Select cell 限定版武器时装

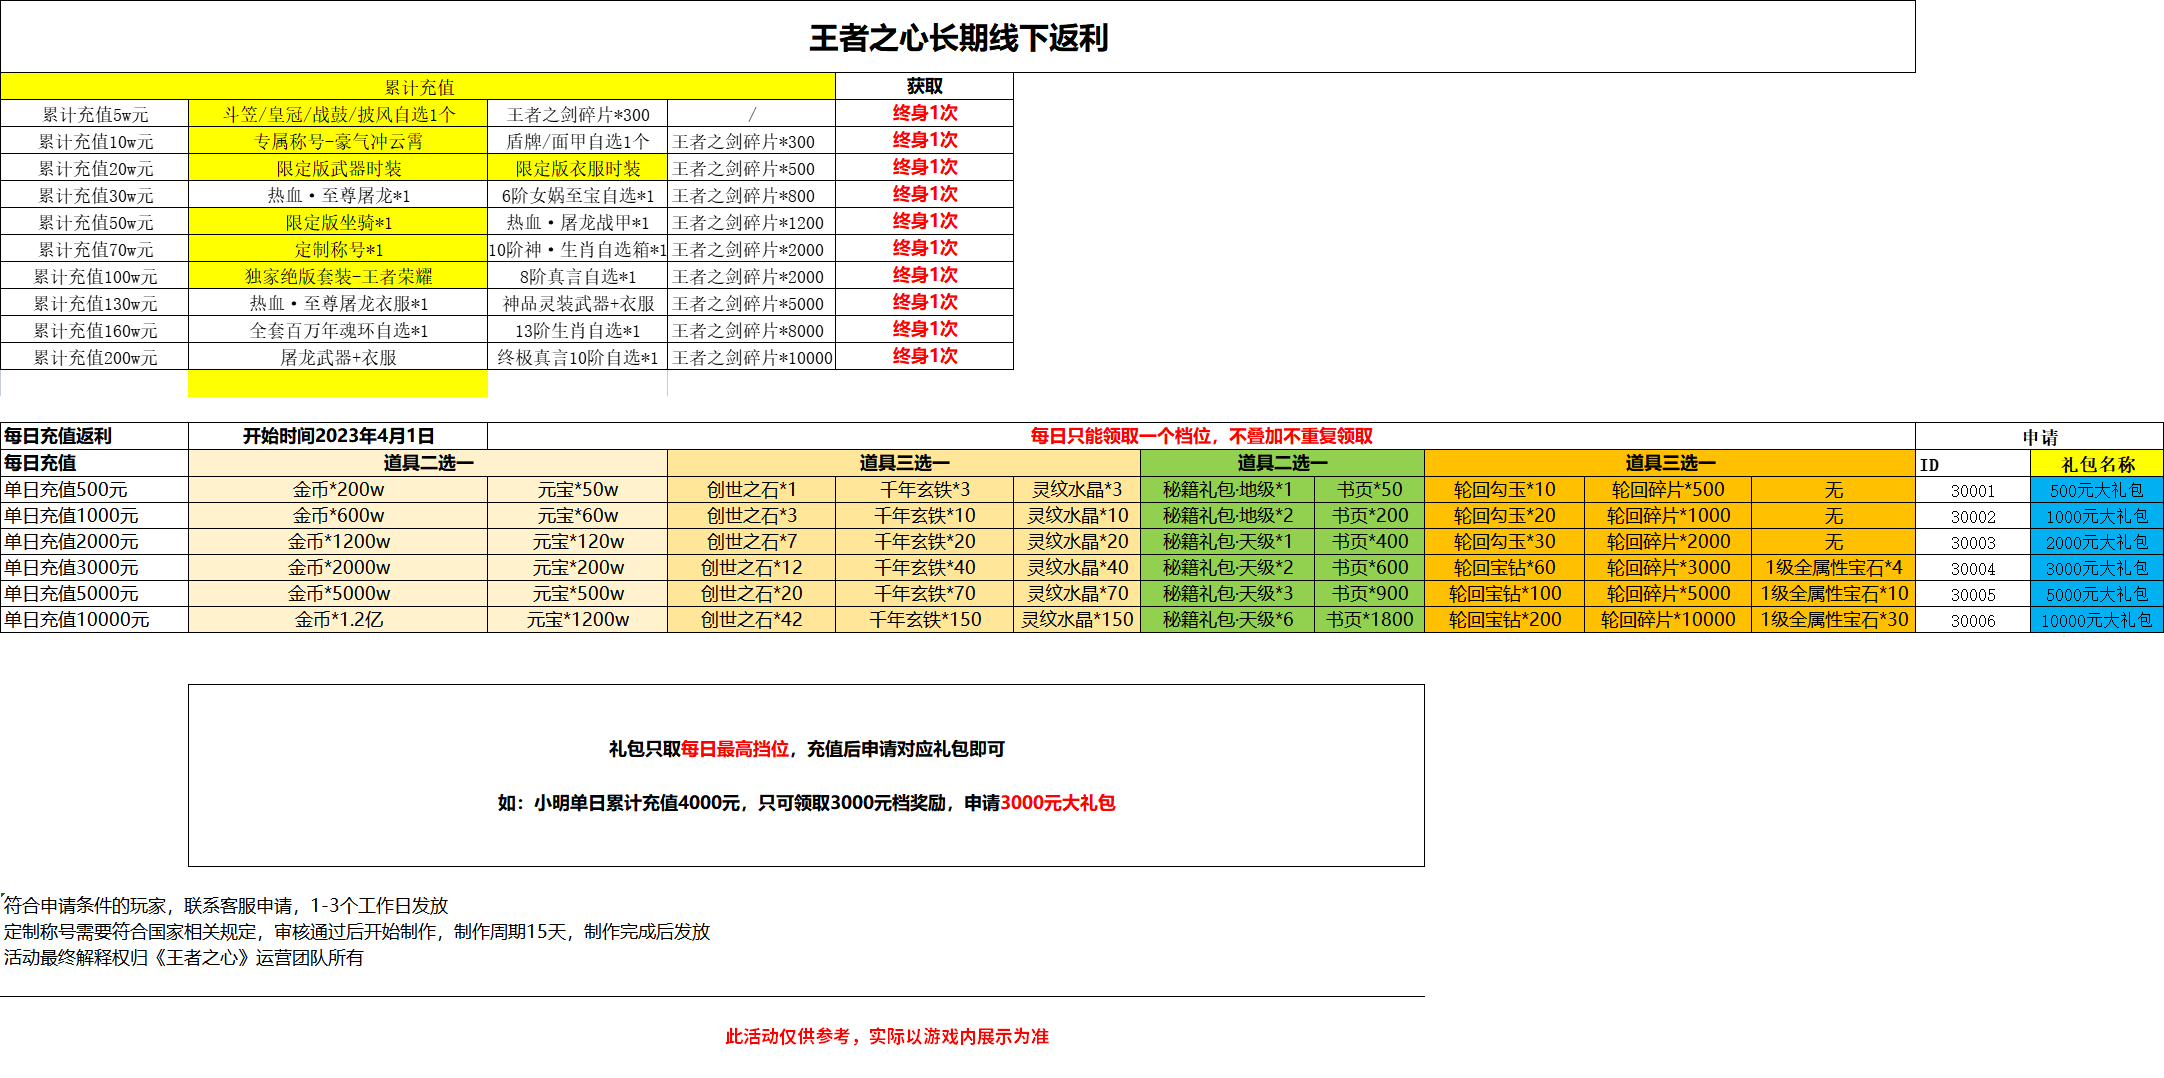(338, 168)
